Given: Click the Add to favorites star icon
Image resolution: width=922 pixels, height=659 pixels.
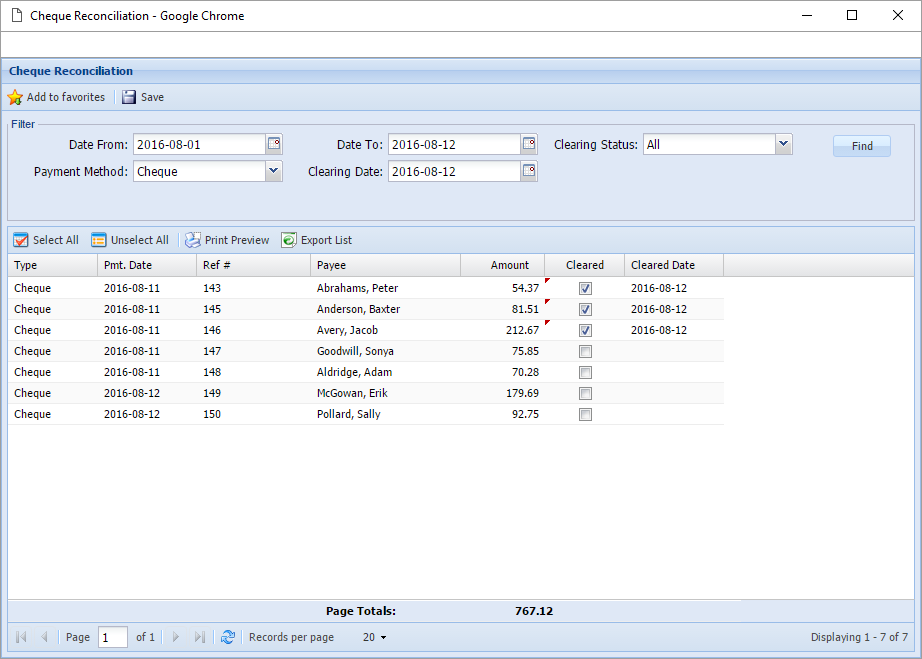Looking at the screenshot, I should point(15,98).
